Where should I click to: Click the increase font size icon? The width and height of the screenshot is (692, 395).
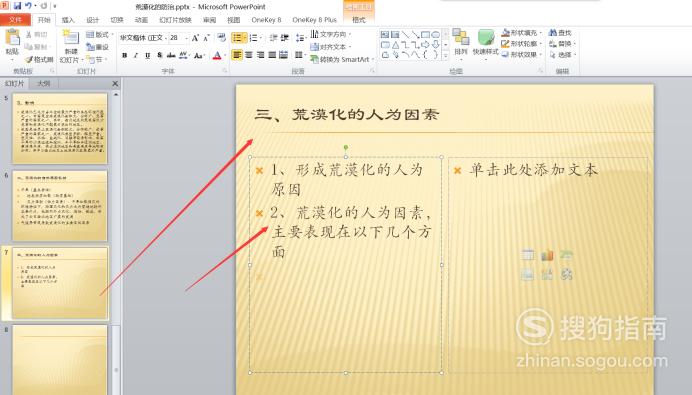click(196, 38)
